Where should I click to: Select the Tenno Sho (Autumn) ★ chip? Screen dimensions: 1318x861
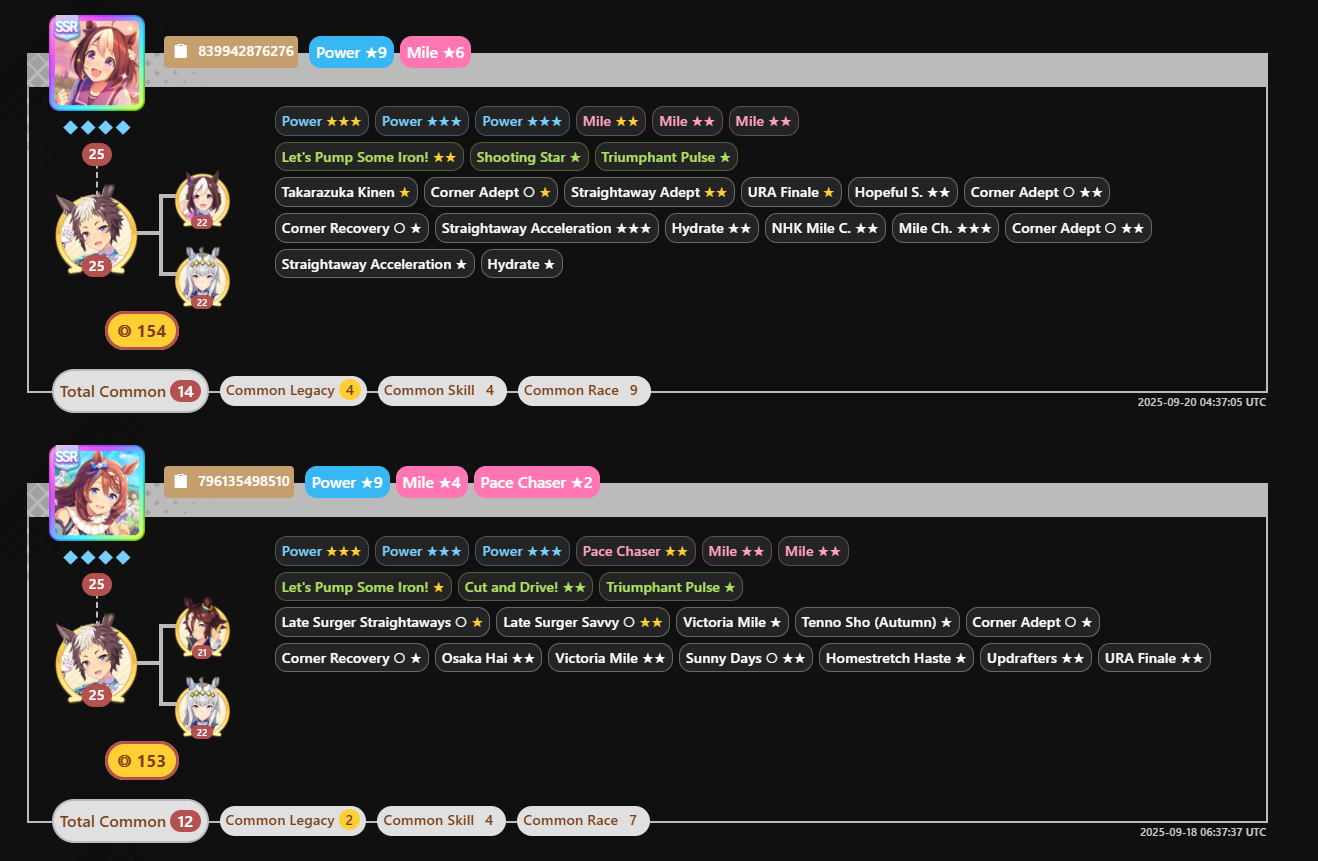(877, 622)
